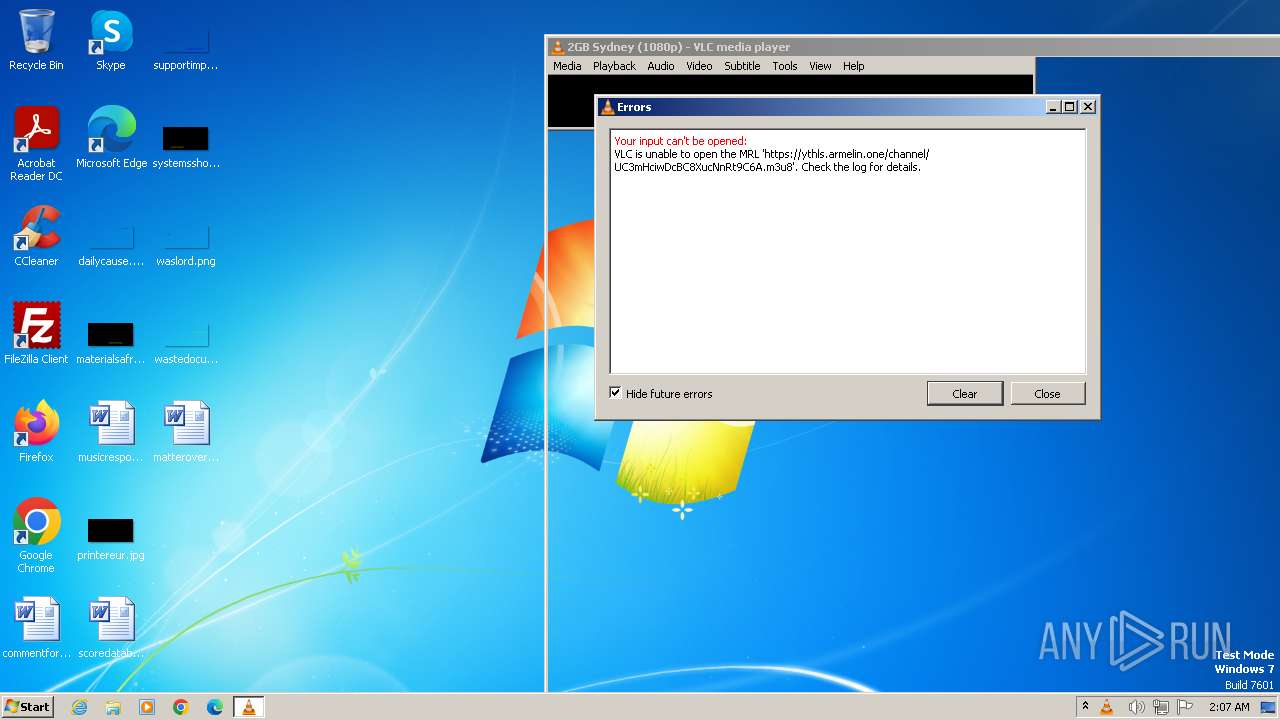This screenshot has width=1280, height=720.
Task: Close Errors dialog with X button
Action: pyautogui.click(x=1088, y=107)
